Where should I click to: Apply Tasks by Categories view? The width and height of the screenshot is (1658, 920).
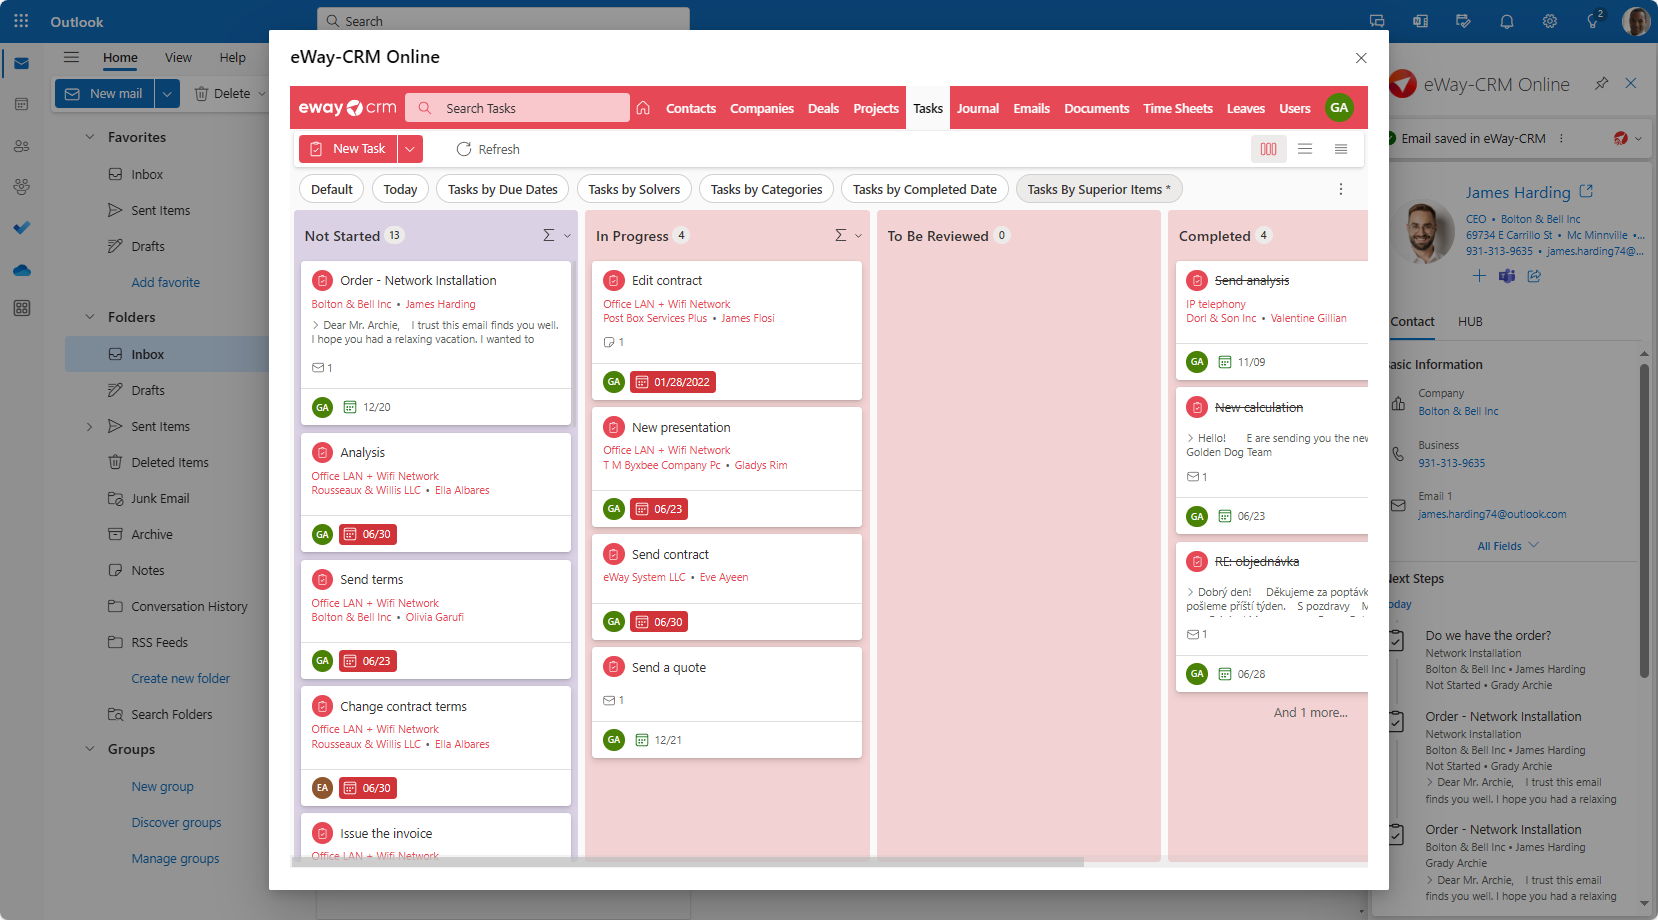pos(766,189)
